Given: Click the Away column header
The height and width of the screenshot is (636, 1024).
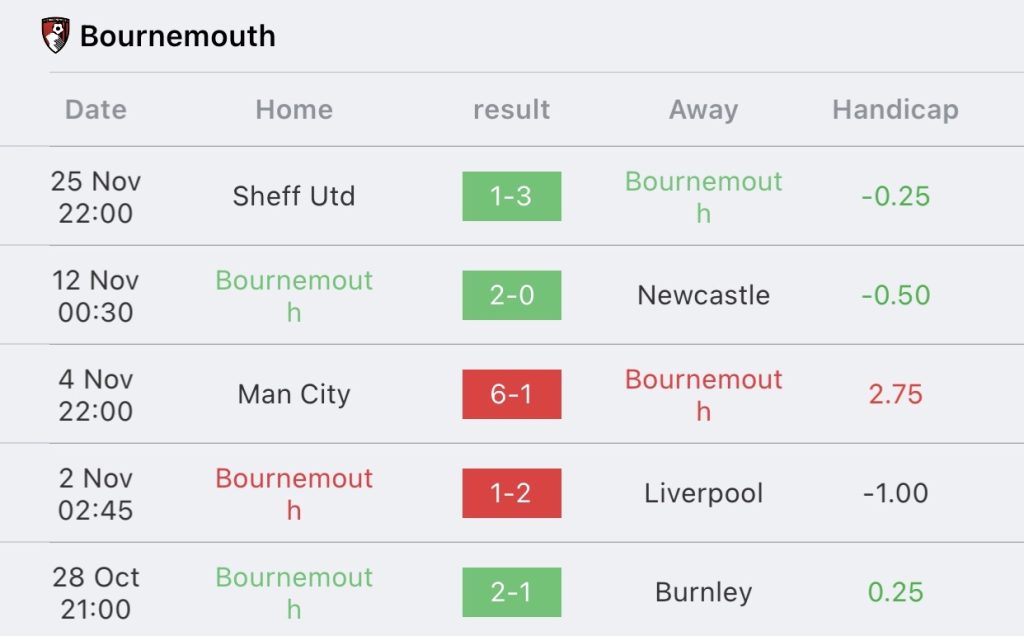Looking at the screenshot, I should (703, 110).
